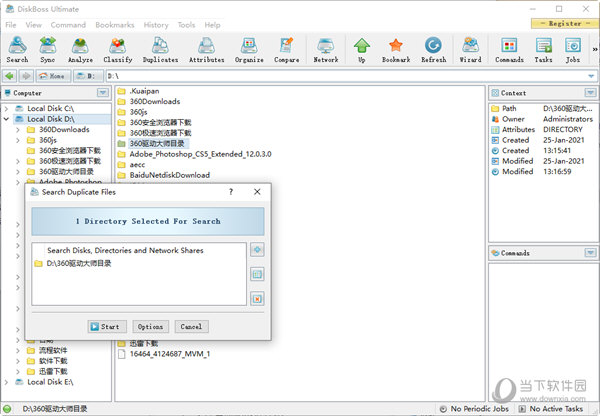This screenshot has width=600, height=416.
Task: Open the Bookmarks menu
Action: [x=115, y=25]
